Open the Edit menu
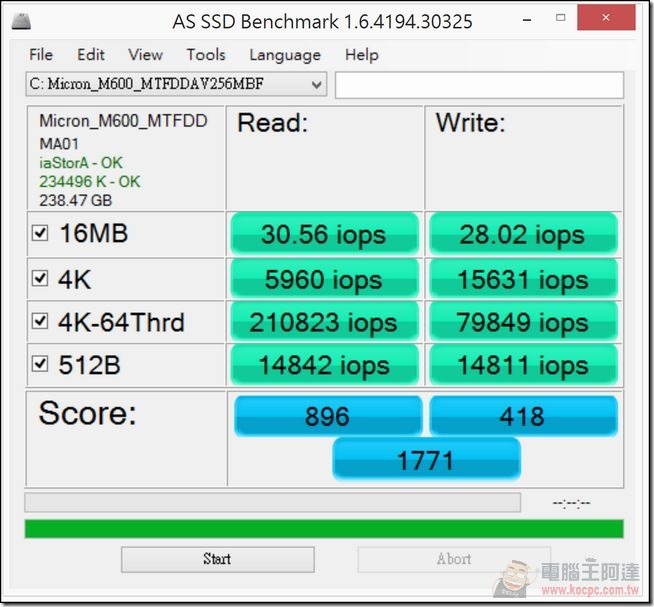 [91, 55]
